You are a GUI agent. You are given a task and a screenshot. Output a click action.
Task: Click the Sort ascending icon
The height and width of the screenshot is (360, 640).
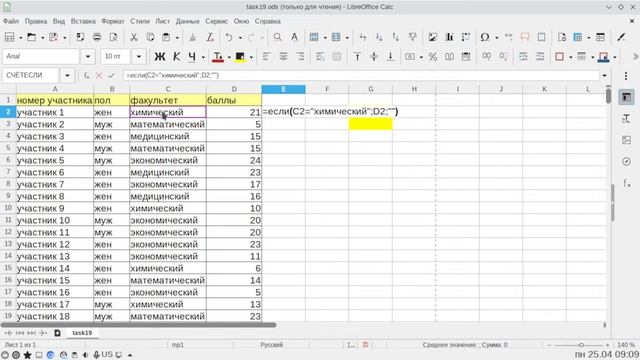click(379, 37)
